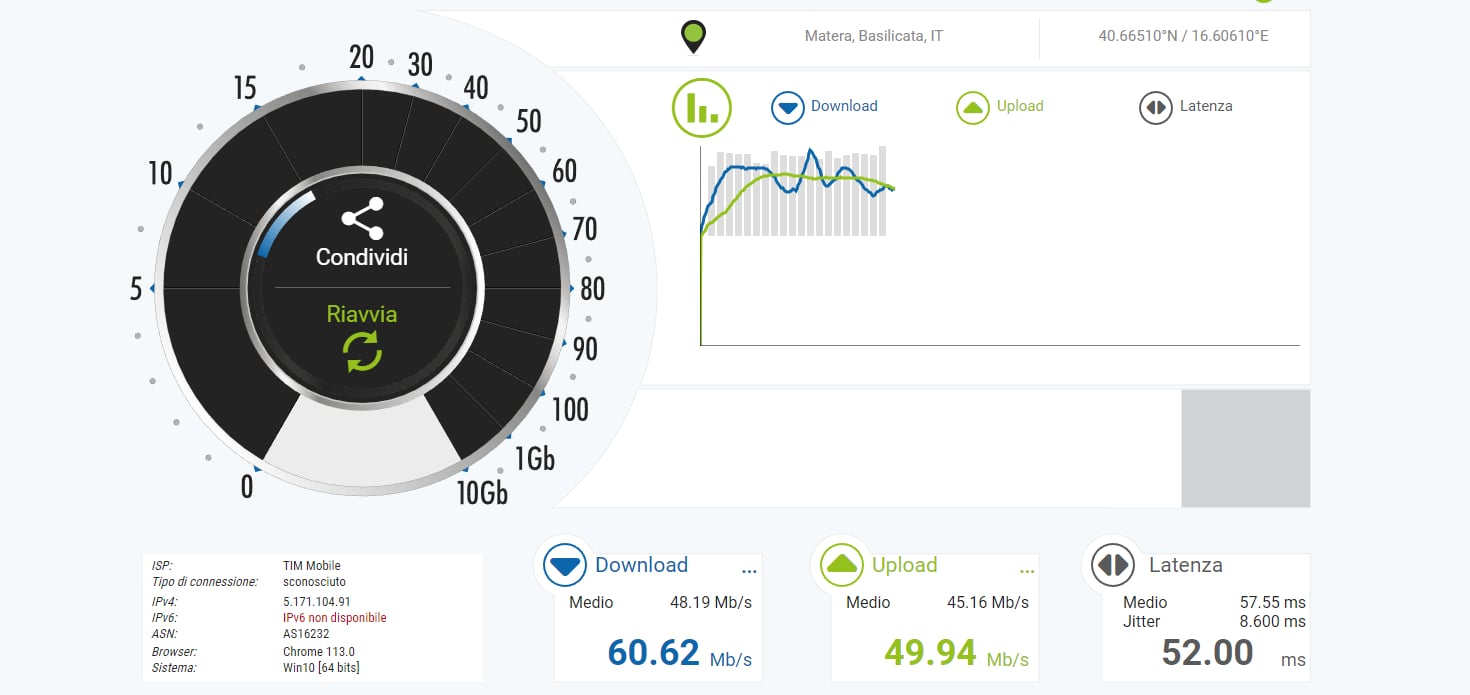This screenshot has height=695, width=1470.
Task: Expand Upload details with three dots
Action: tap(1026, 571)
